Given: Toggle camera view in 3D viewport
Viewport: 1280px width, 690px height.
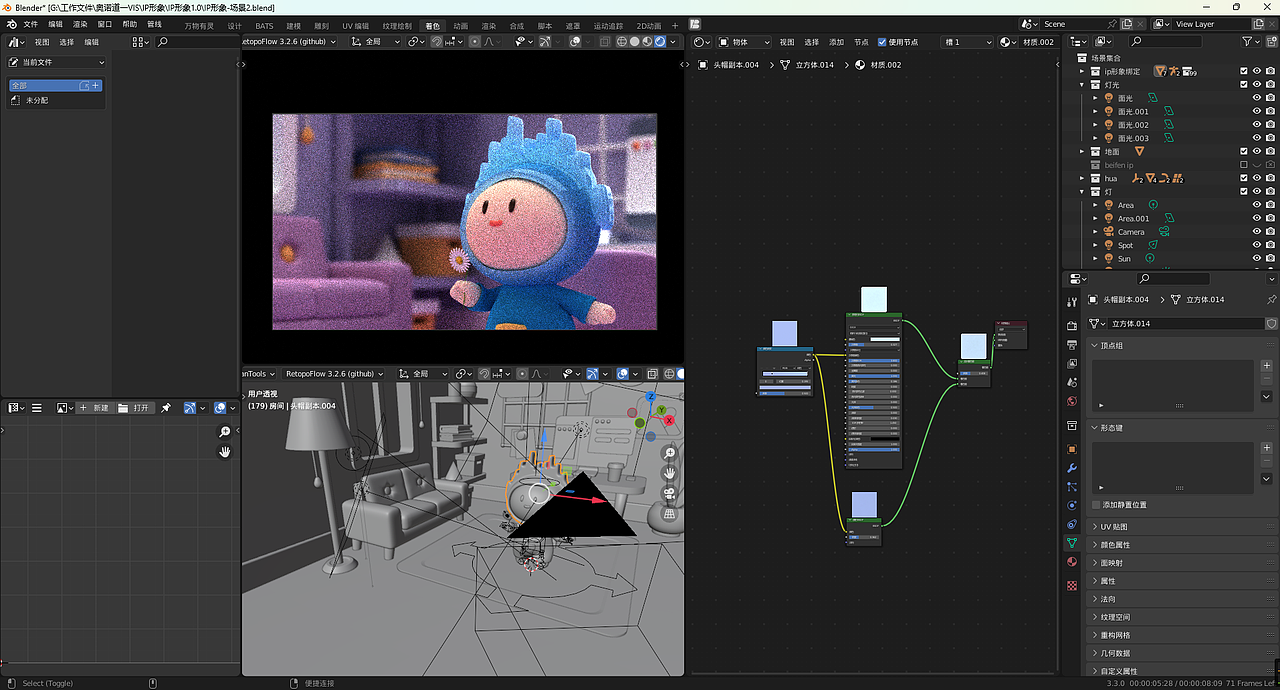Looking at the screenshot, I should (x=669, y=494).
